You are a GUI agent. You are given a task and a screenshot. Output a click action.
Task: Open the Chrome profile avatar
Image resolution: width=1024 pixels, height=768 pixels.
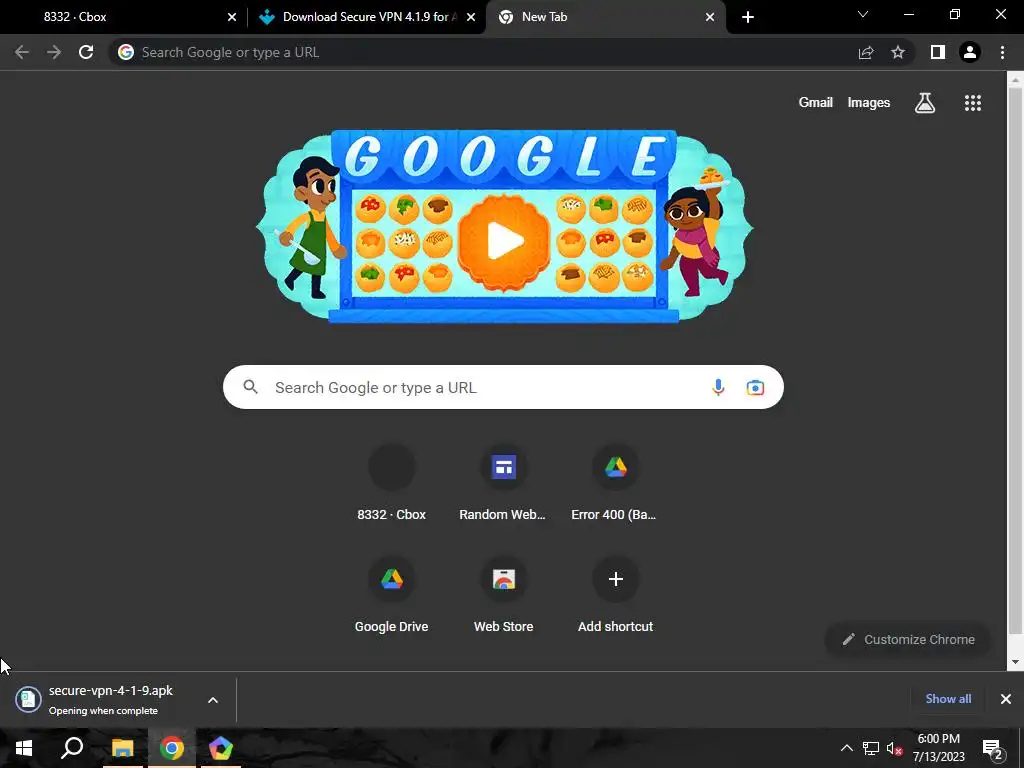coord(970,52)
